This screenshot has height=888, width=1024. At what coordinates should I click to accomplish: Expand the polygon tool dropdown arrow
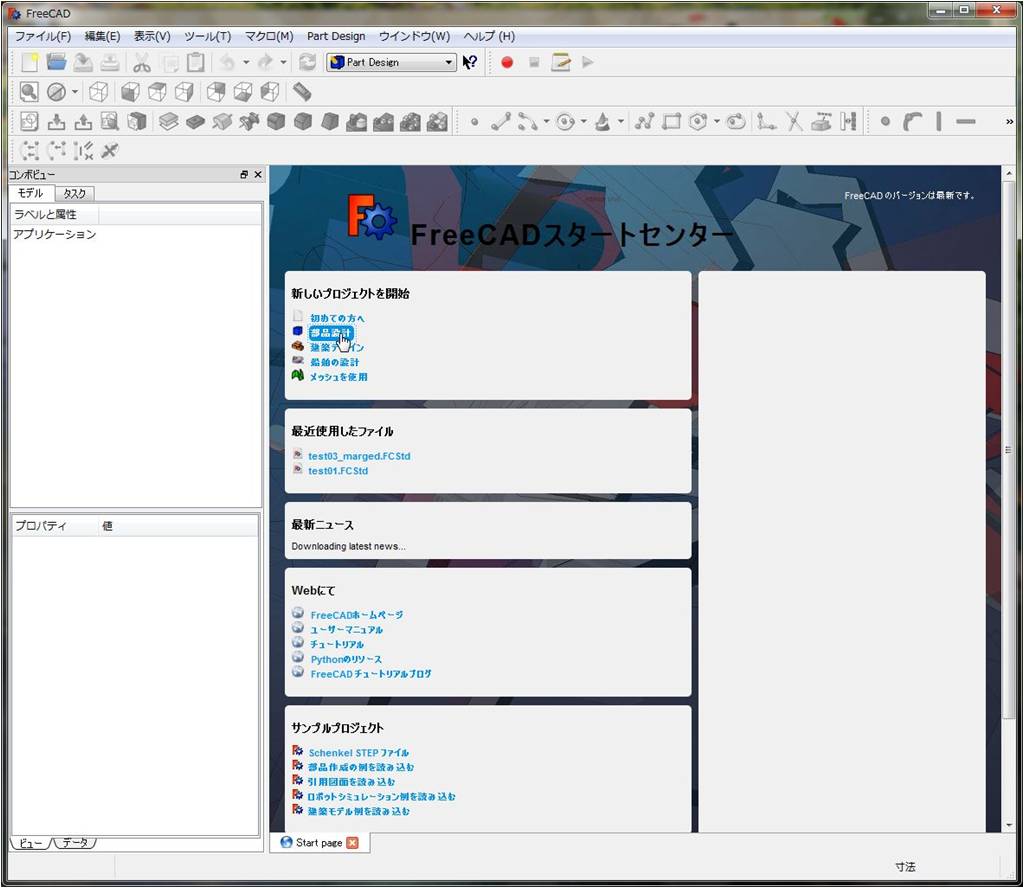(x=716, y=122)
